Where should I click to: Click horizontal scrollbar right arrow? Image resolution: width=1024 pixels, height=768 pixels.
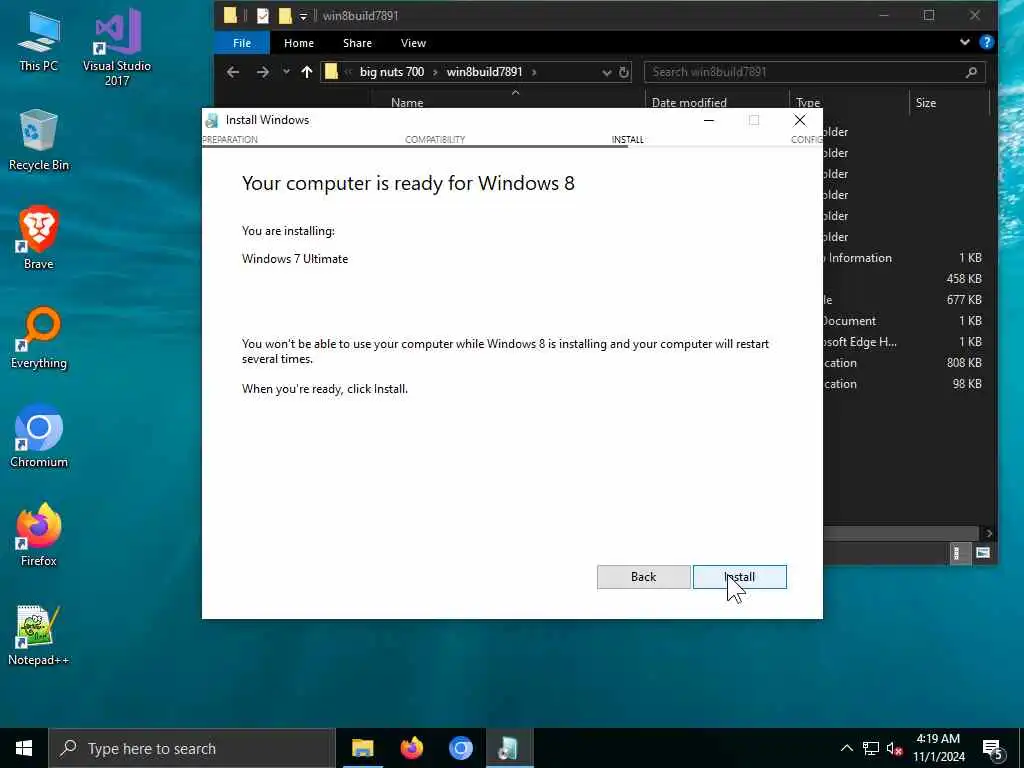[989, 534]
